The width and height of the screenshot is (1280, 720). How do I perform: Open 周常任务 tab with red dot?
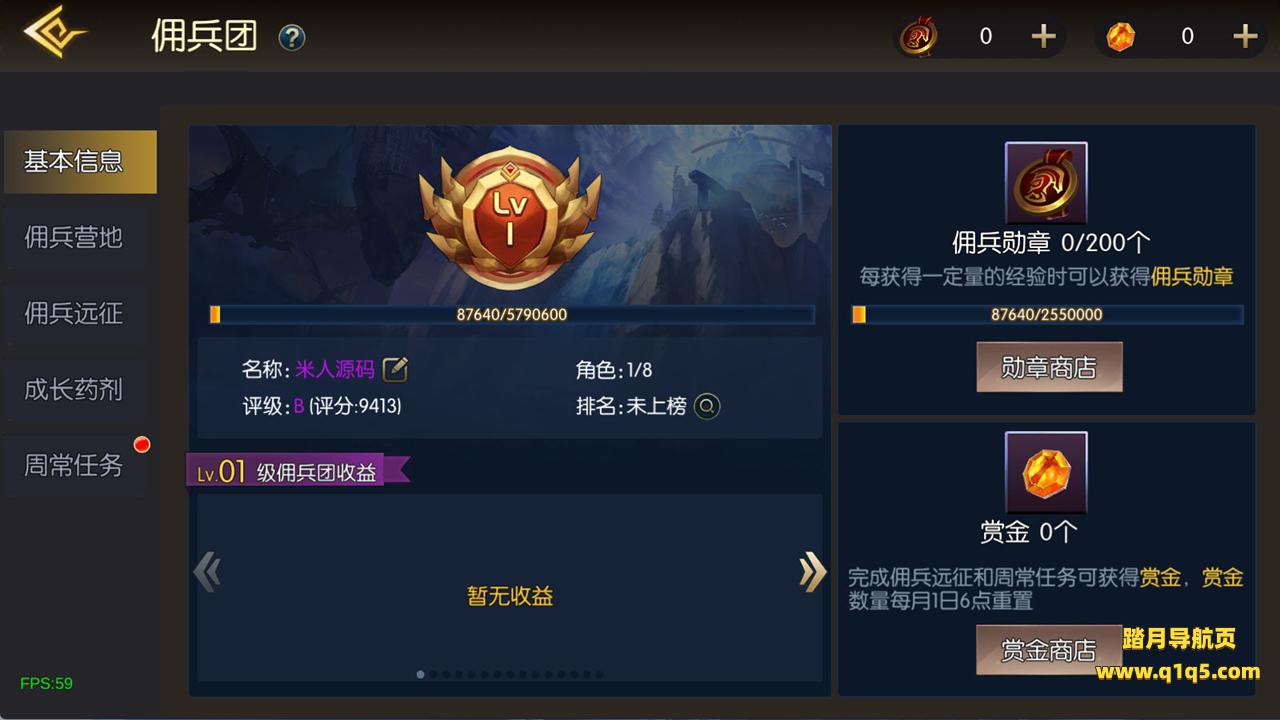click(x=74, y=465)
